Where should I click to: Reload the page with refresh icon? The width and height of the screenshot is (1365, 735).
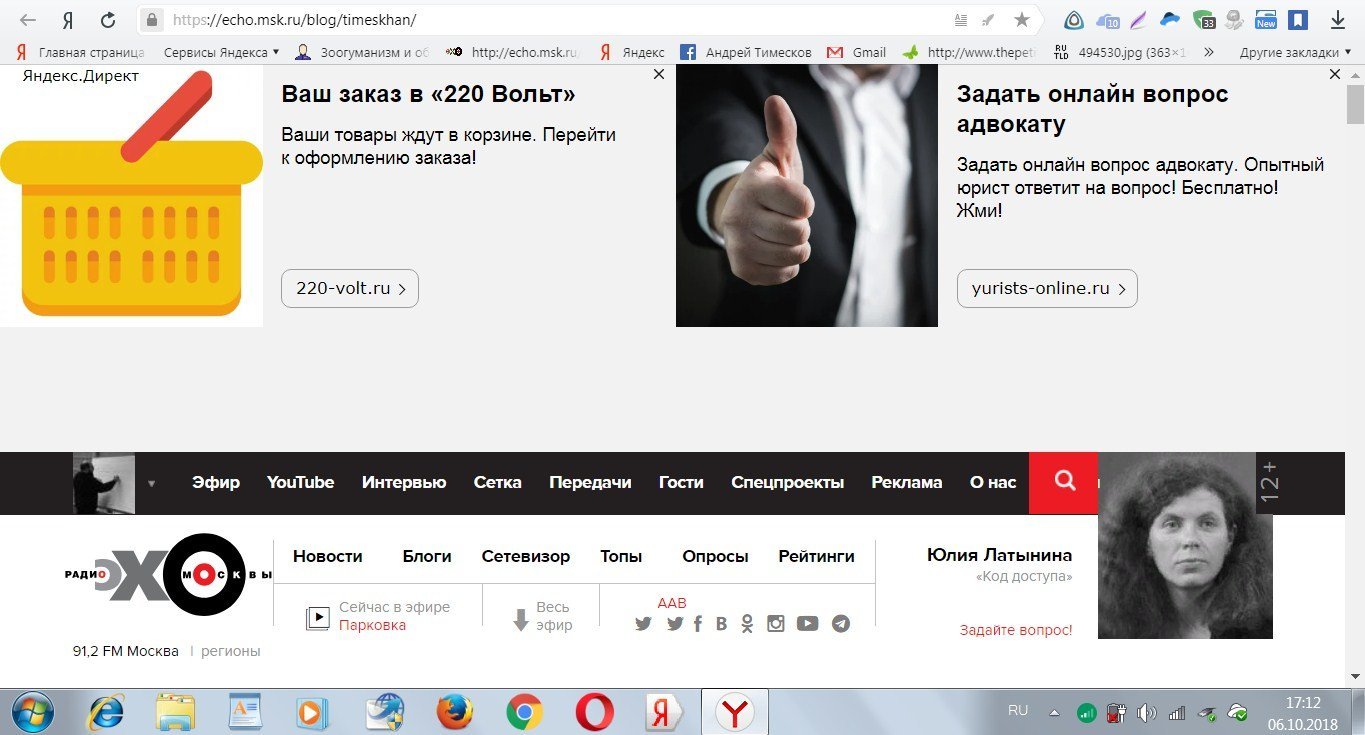click(x=107, y=20)
